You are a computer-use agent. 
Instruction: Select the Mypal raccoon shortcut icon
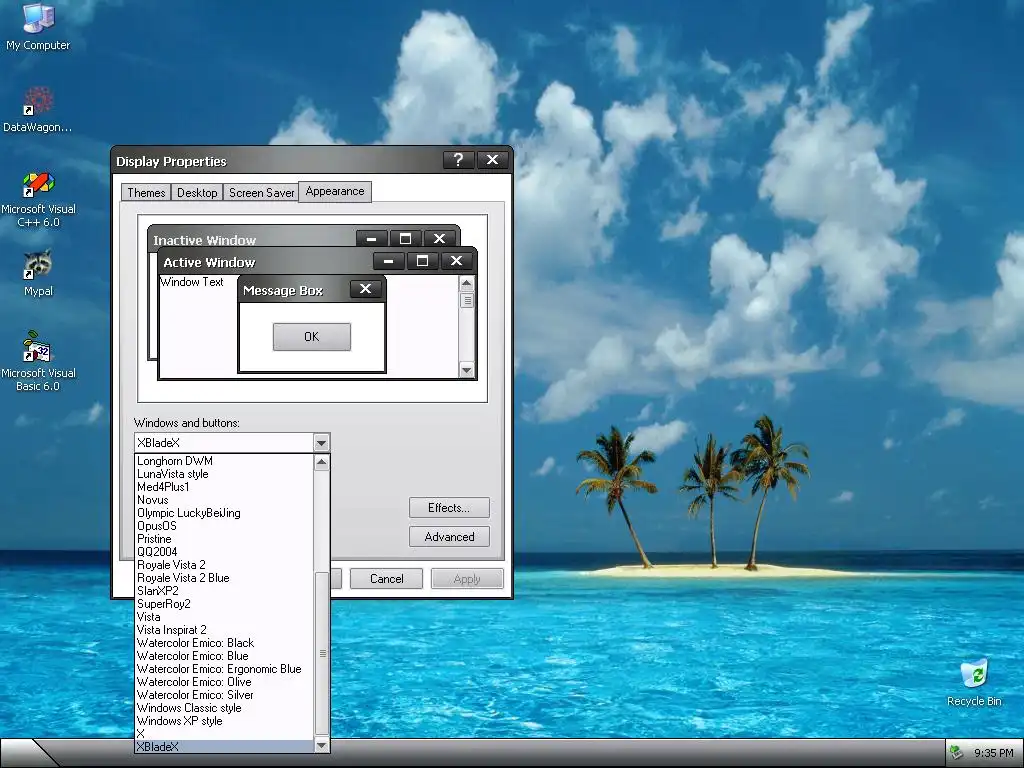[x=38, y=273]
